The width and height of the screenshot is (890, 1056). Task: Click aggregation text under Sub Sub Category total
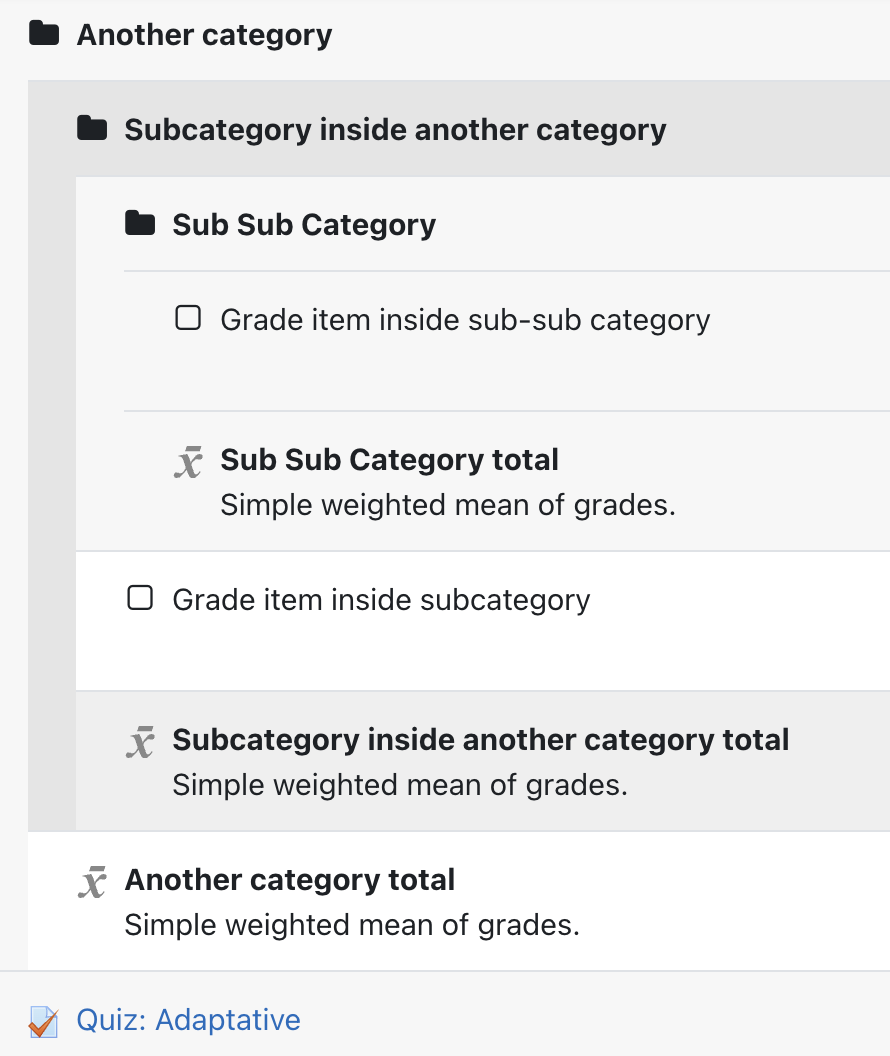coord(448,505)
